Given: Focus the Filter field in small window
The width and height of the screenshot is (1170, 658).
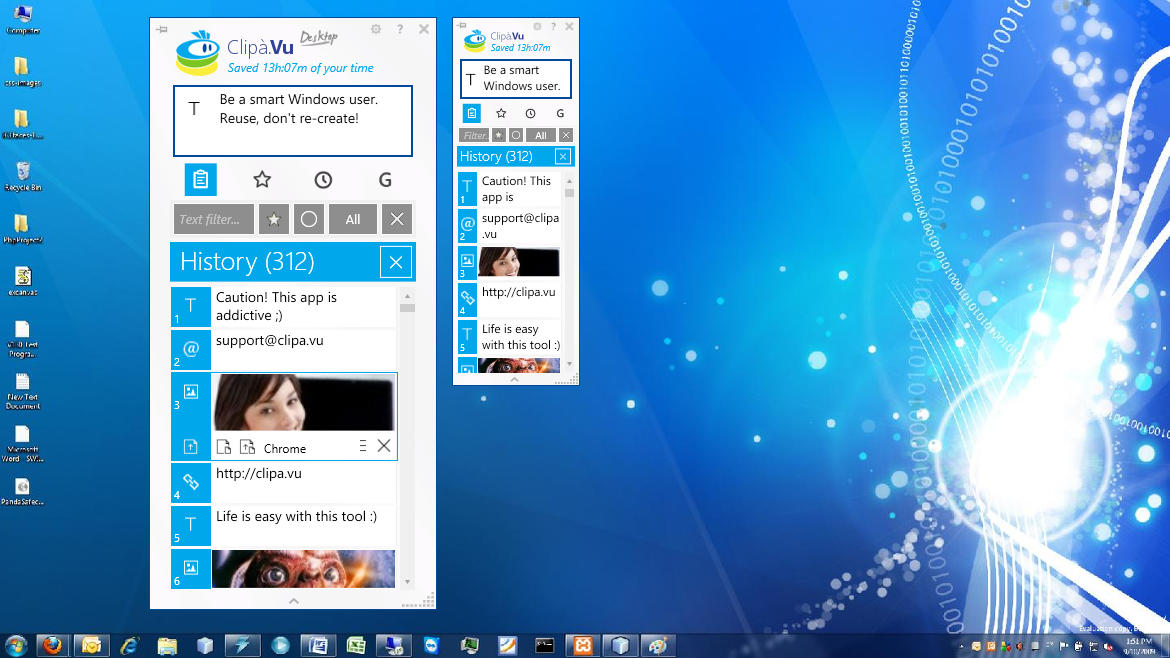Looking at the screenshot, I should 475,135.
